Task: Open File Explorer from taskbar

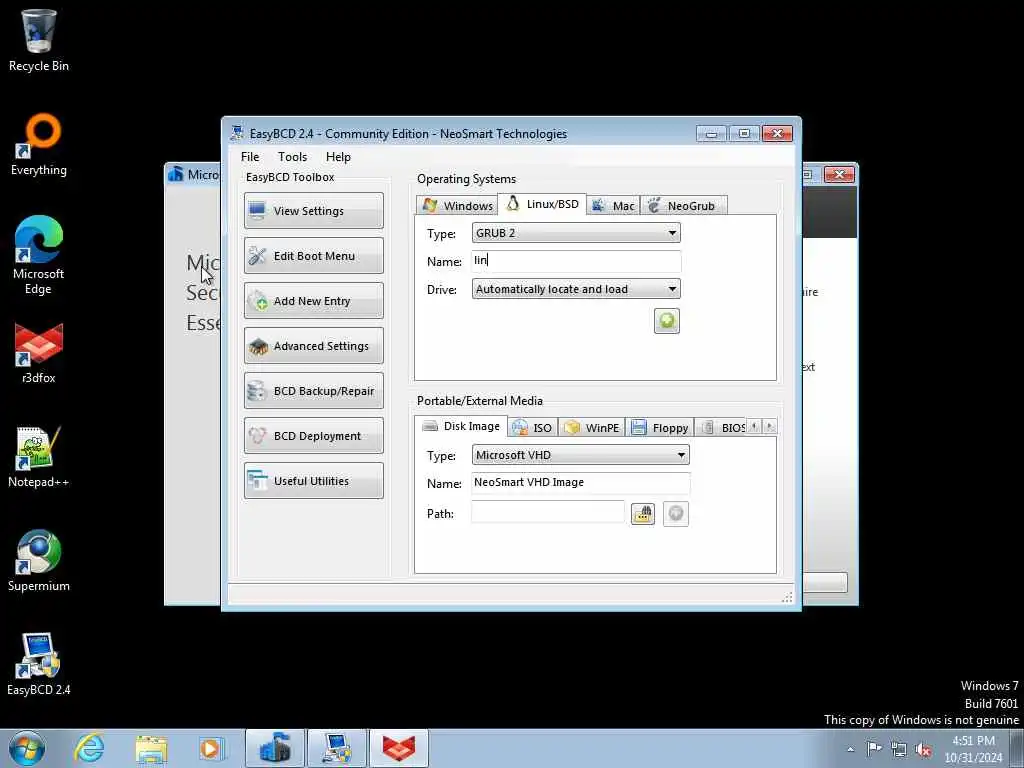Action: 151,748
